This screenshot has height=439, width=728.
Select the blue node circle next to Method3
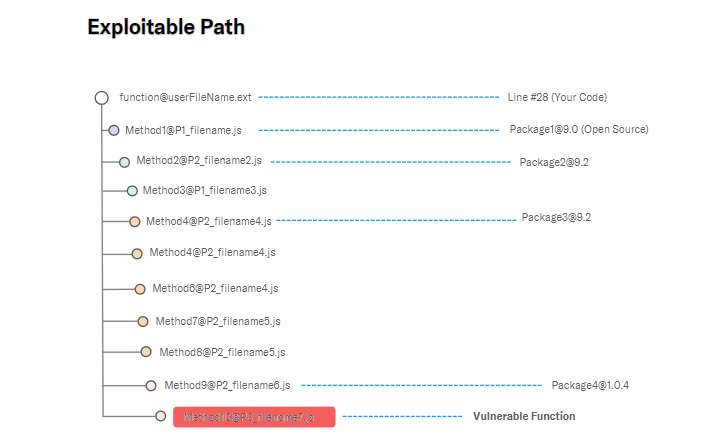point(132,191)
